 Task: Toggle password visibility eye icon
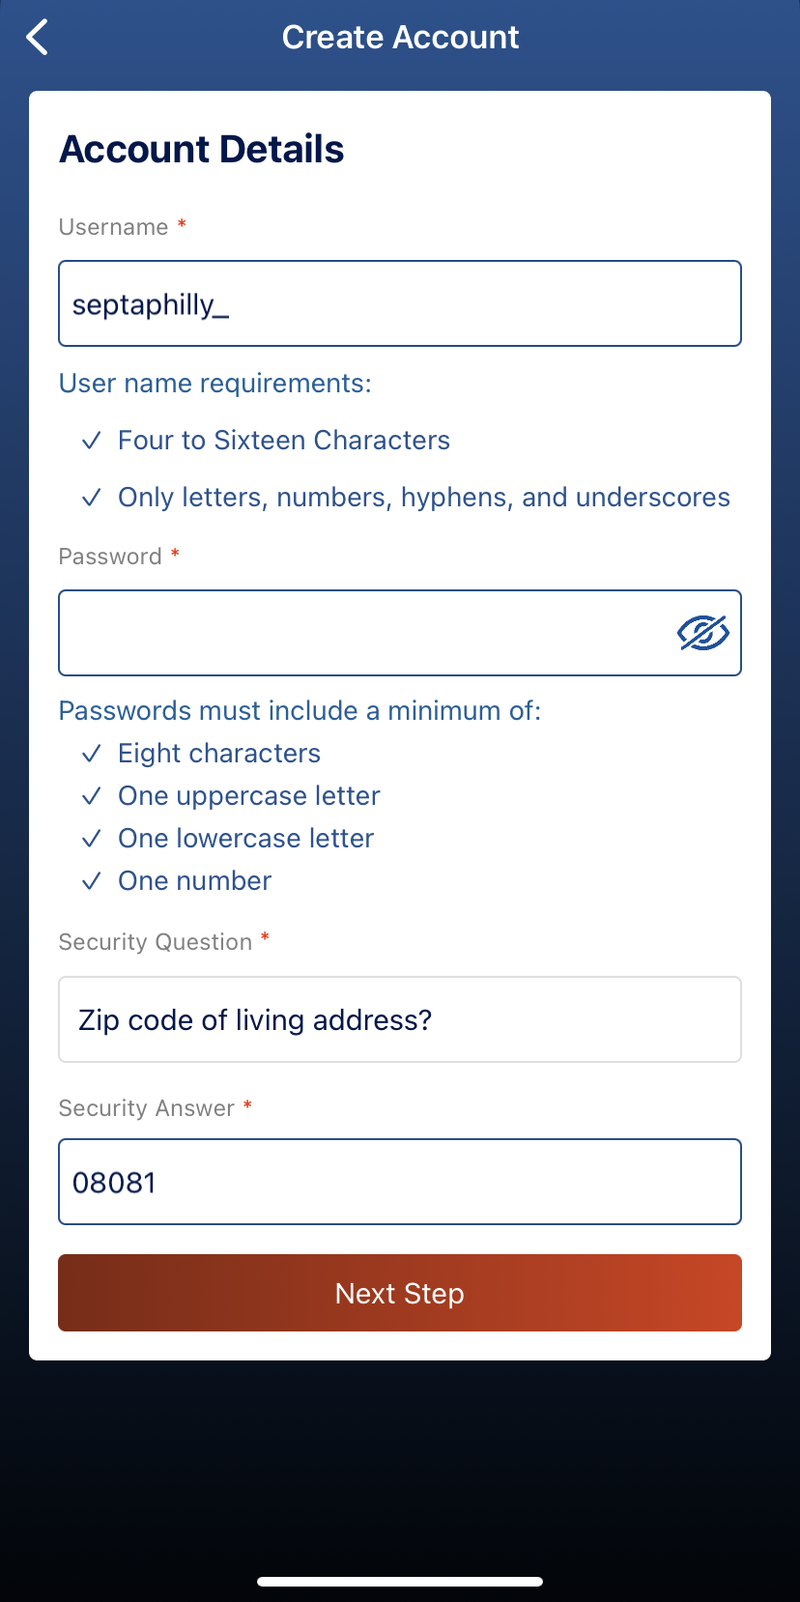click(x=703, y=633)
